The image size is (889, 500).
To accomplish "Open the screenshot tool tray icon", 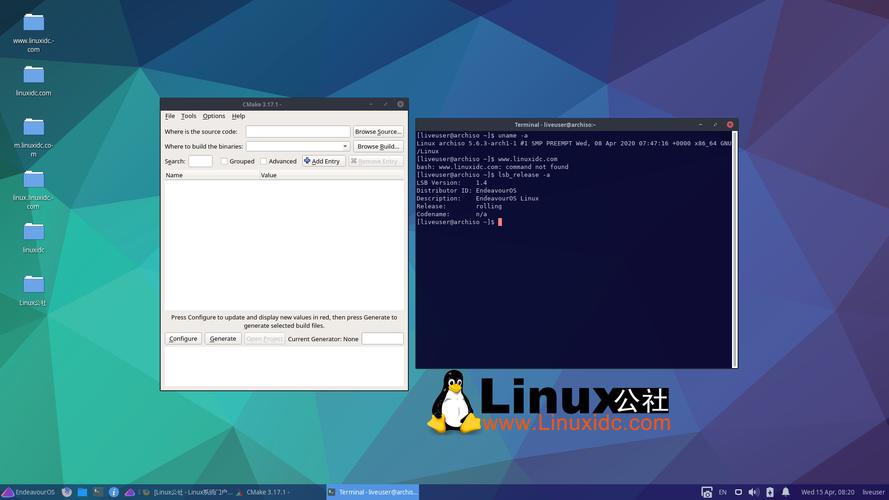I will pyautogui.click(x=706, y=492).
